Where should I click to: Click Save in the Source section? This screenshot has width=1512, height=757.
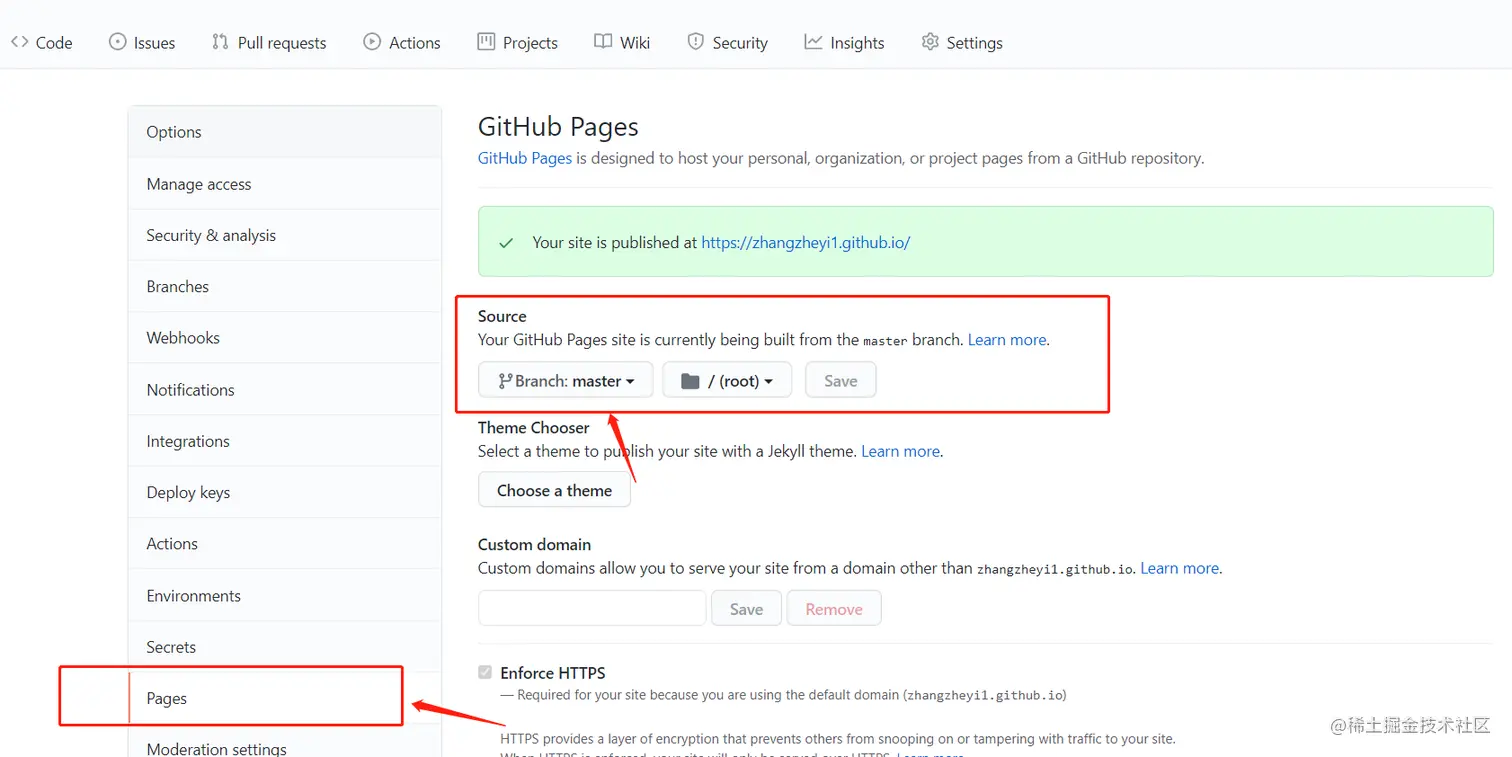point(841,381)
